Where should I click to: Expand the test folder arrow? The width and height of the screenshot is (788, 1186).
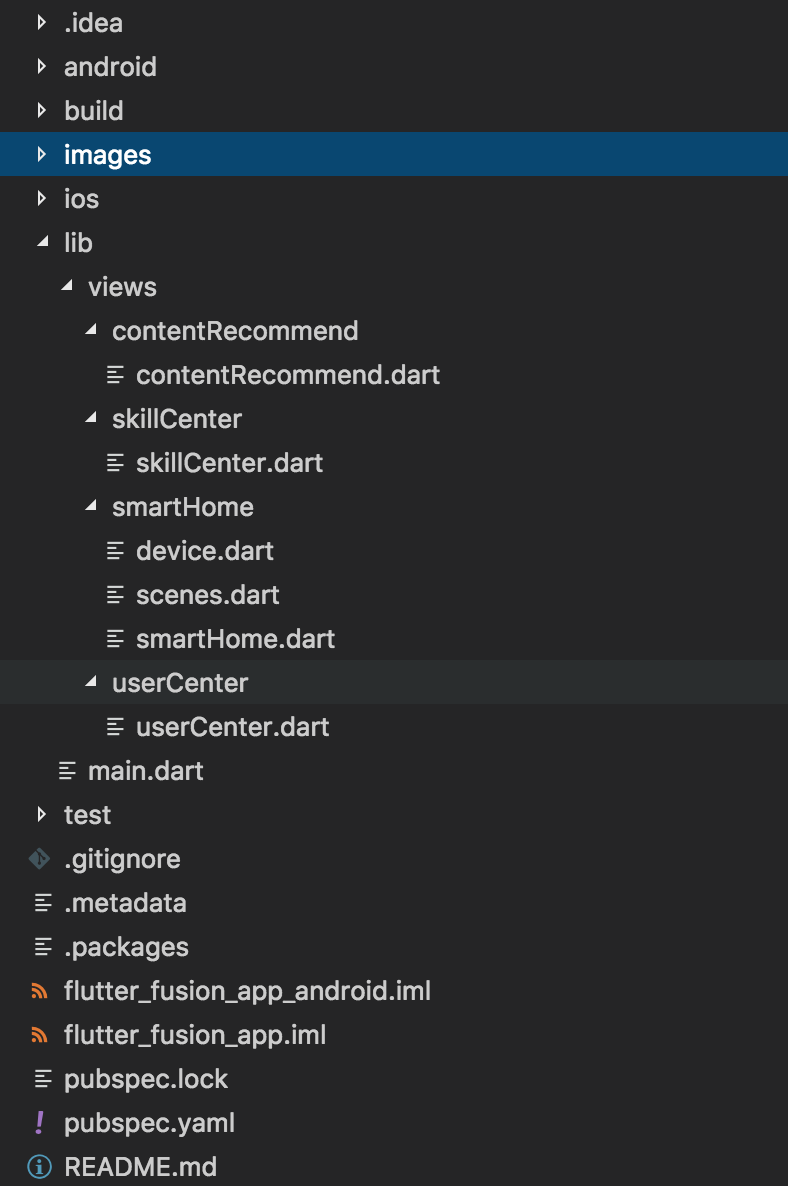tap(42, 815)
